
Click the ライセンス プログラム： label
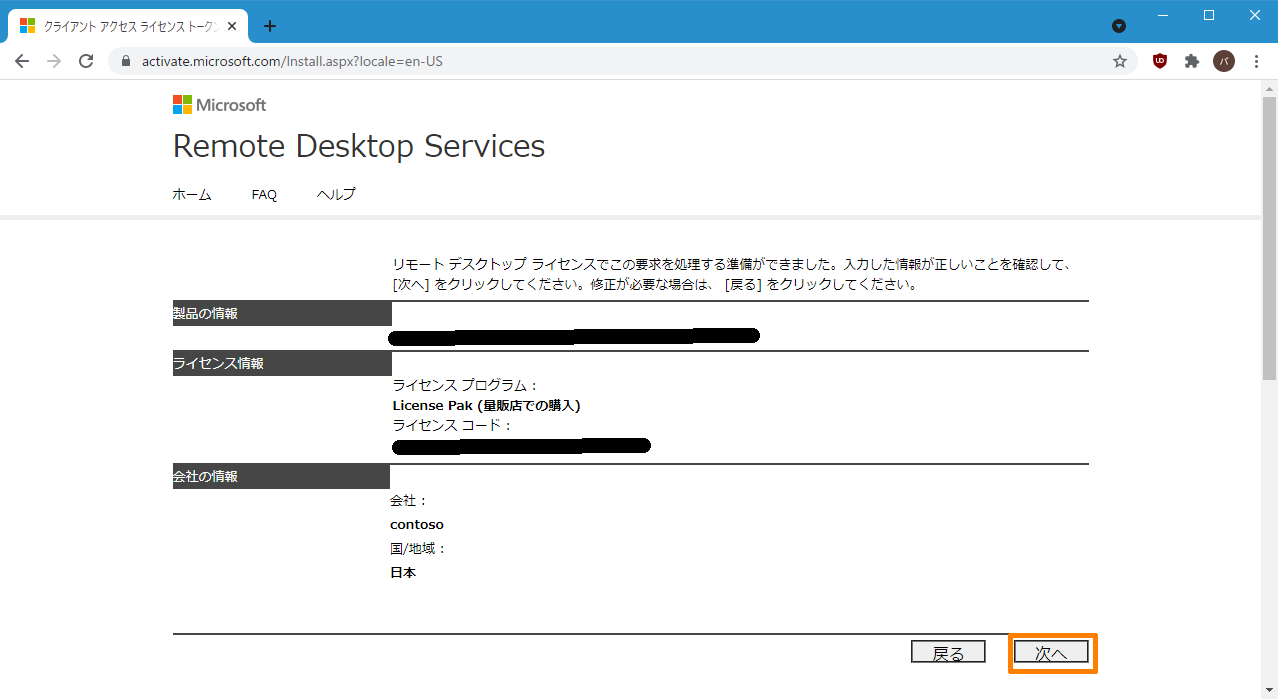[x=466, y=386]
